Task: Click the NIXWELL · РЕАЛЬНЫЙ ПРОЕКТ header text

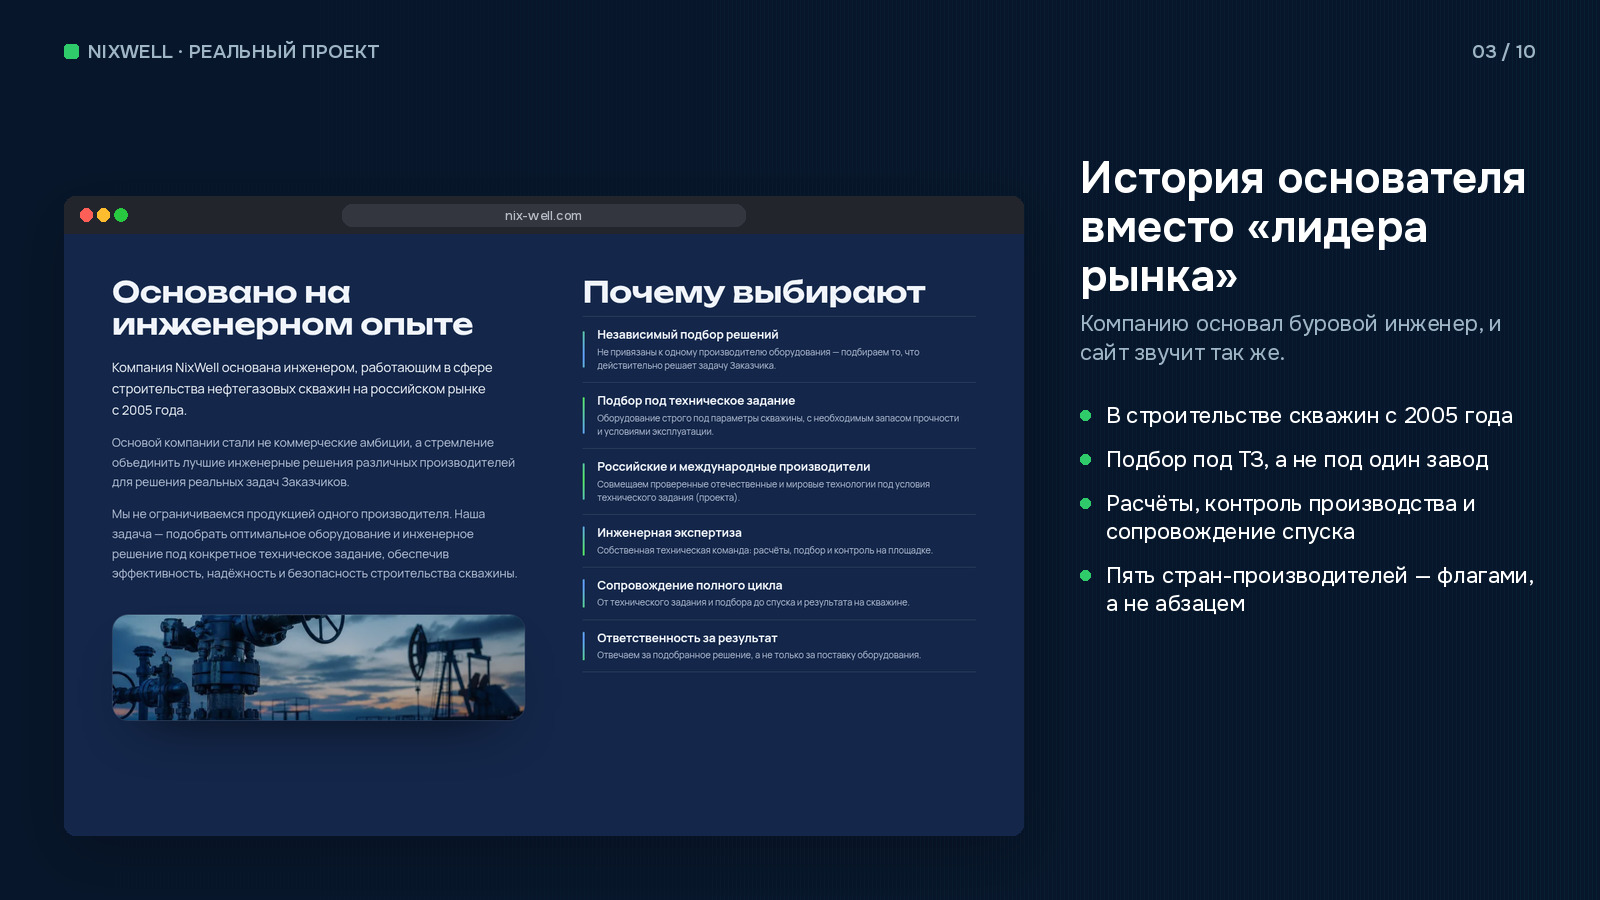Action: pyautogui.click(x=233, y=51)
